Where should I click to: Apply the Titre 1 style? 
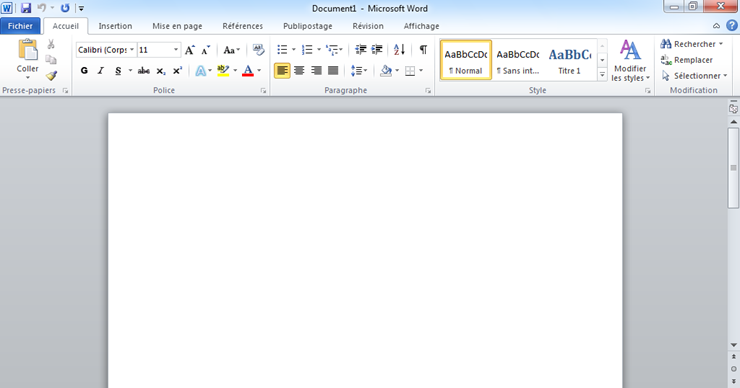(570, 60)
